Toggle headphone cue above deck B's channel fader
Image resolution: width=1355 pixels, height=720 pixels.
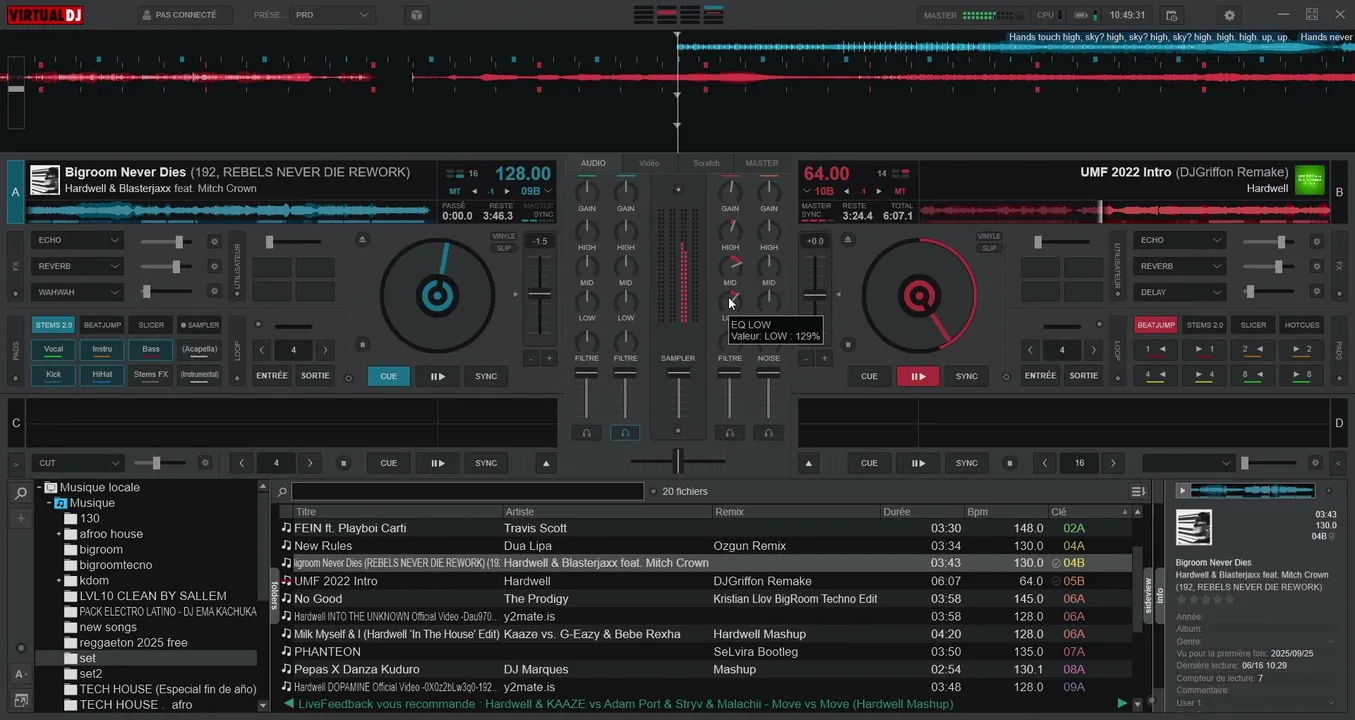point(730,432)
